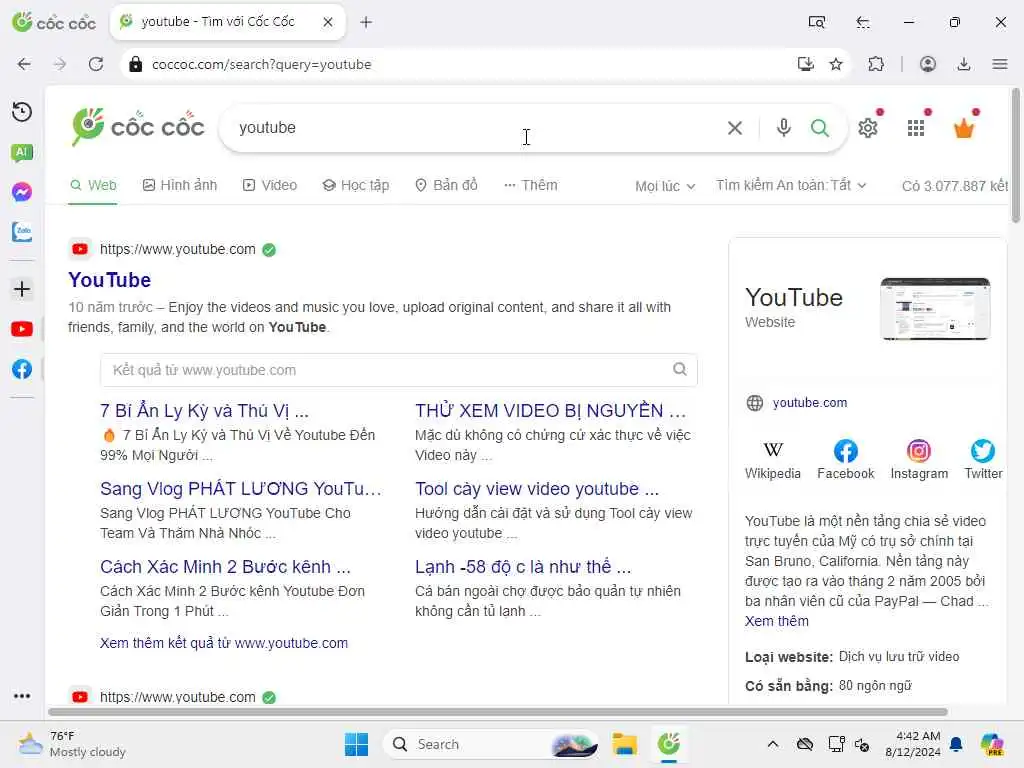Click the address bar URL
Screen dimensions: 1024x768
click(261, 64)
